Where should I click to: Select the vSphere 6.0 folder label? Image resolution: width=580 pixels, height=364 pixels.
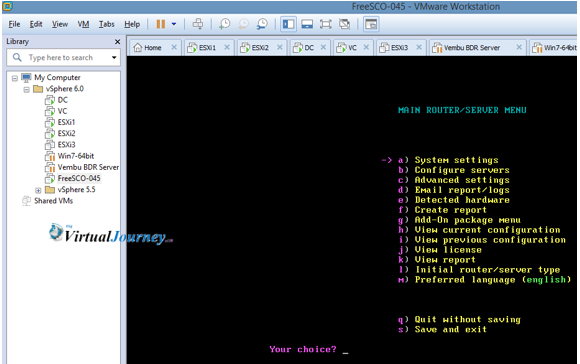point(64,89)
